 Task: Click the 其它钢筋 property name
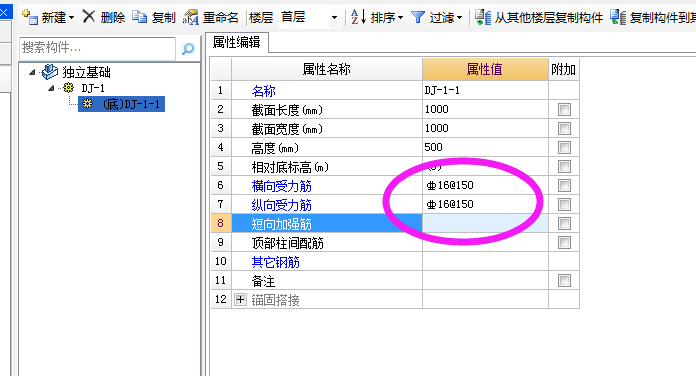pyautogui.click(x=275, y=262)
